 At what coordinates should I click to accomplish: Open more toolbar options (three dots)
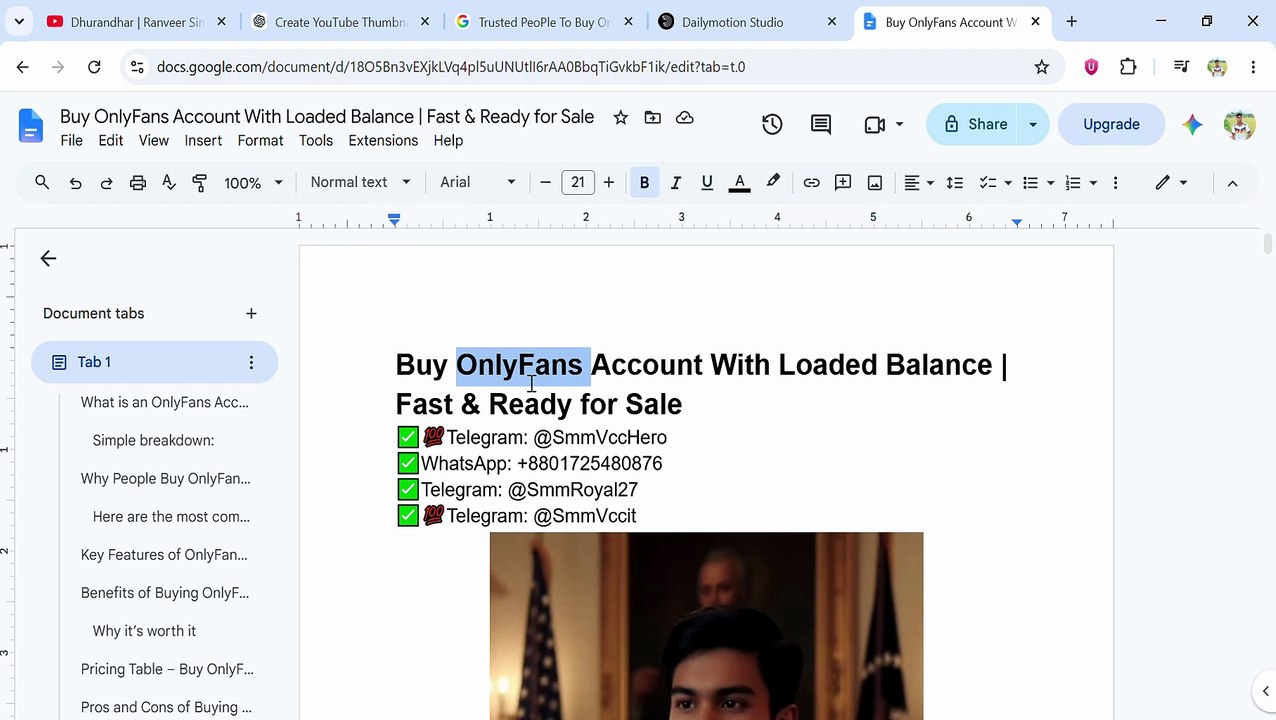1115,182
